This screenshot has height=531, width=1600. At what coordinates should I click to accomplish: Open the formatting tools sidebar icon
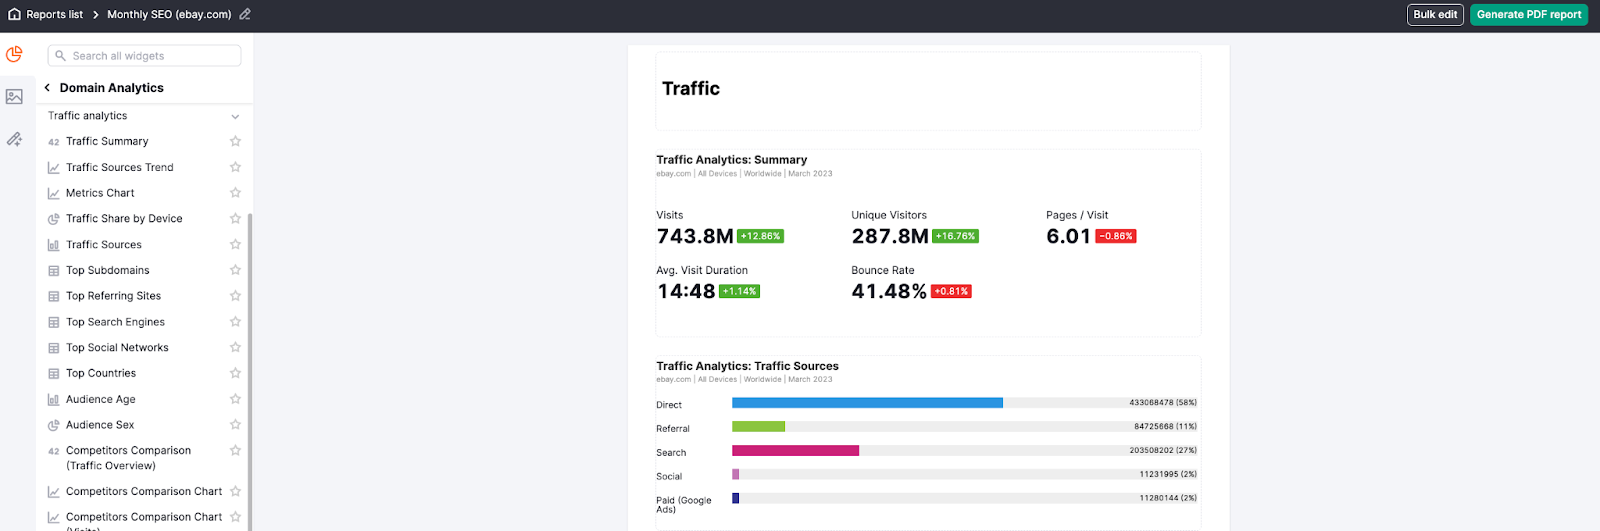(x=14, y=139)
